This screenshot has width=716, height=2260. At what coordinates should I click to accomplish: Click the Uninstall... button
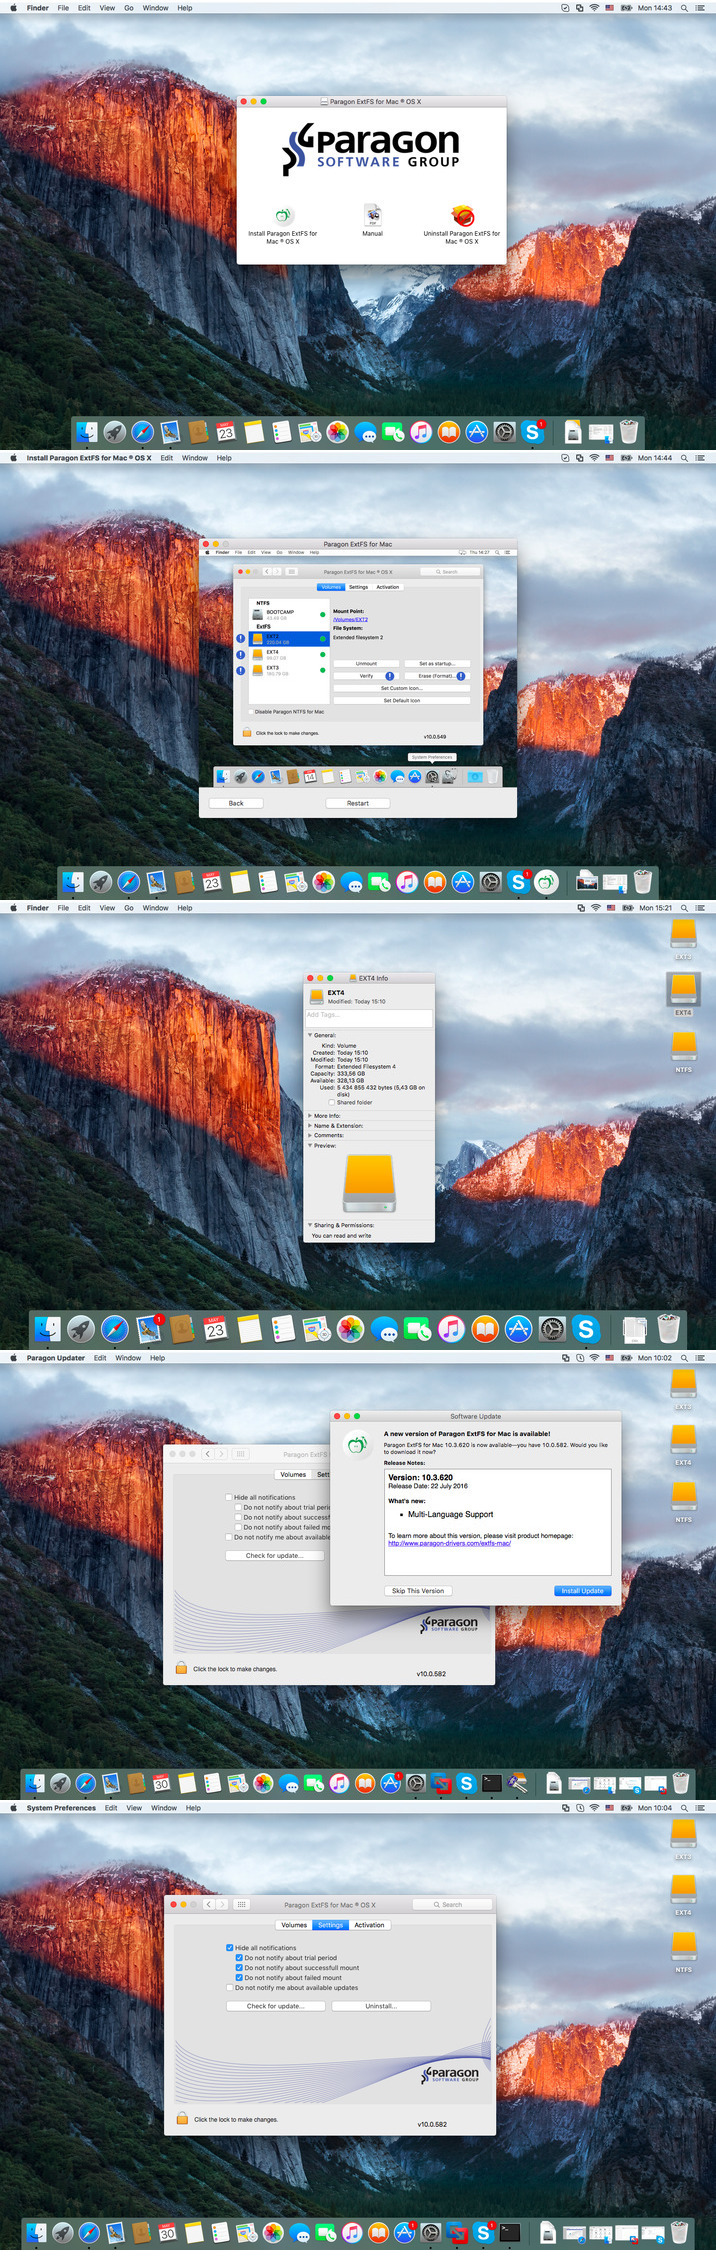pyautogui.click(x=381, y=2006)
